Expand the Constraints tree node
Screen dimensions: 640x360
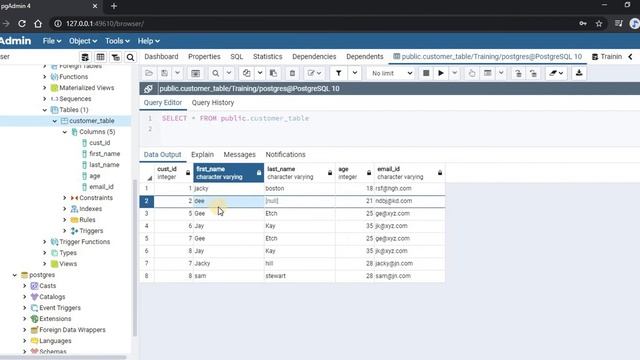click(65, 198)
